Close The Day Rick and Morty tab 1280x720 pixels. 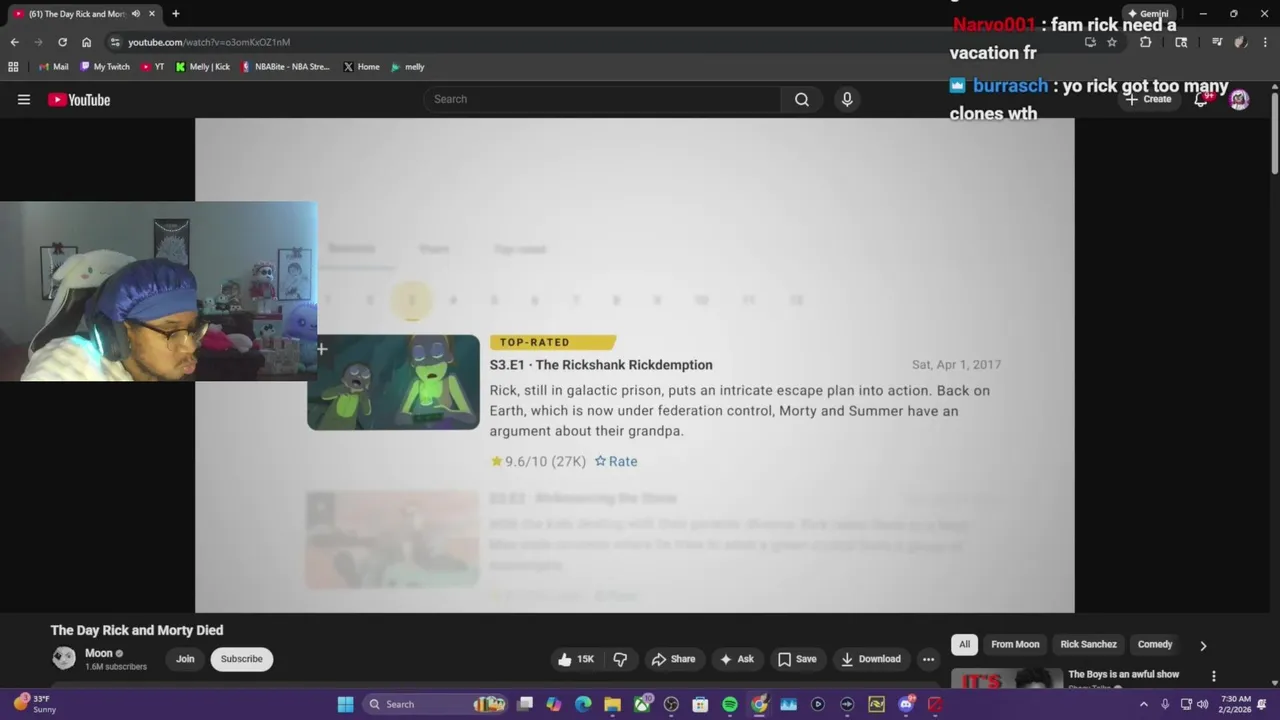point(152,14)
